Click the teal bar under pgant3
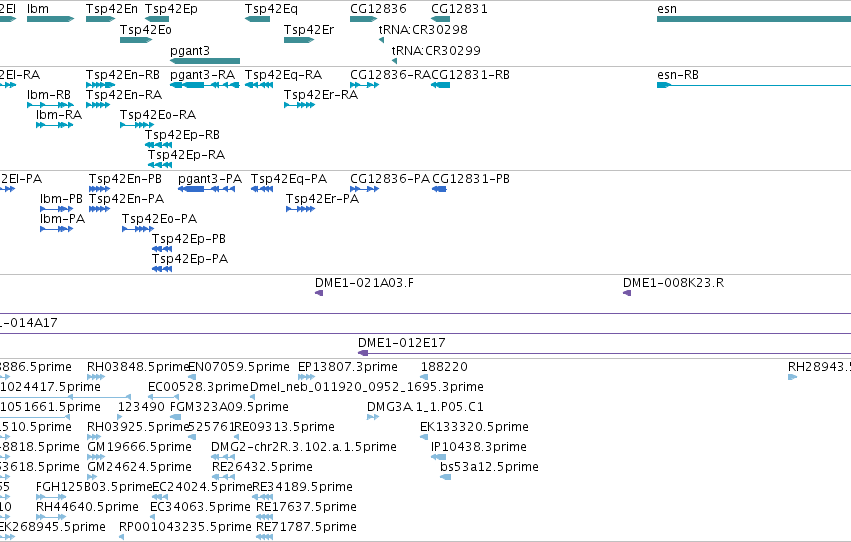 (205, 61)
